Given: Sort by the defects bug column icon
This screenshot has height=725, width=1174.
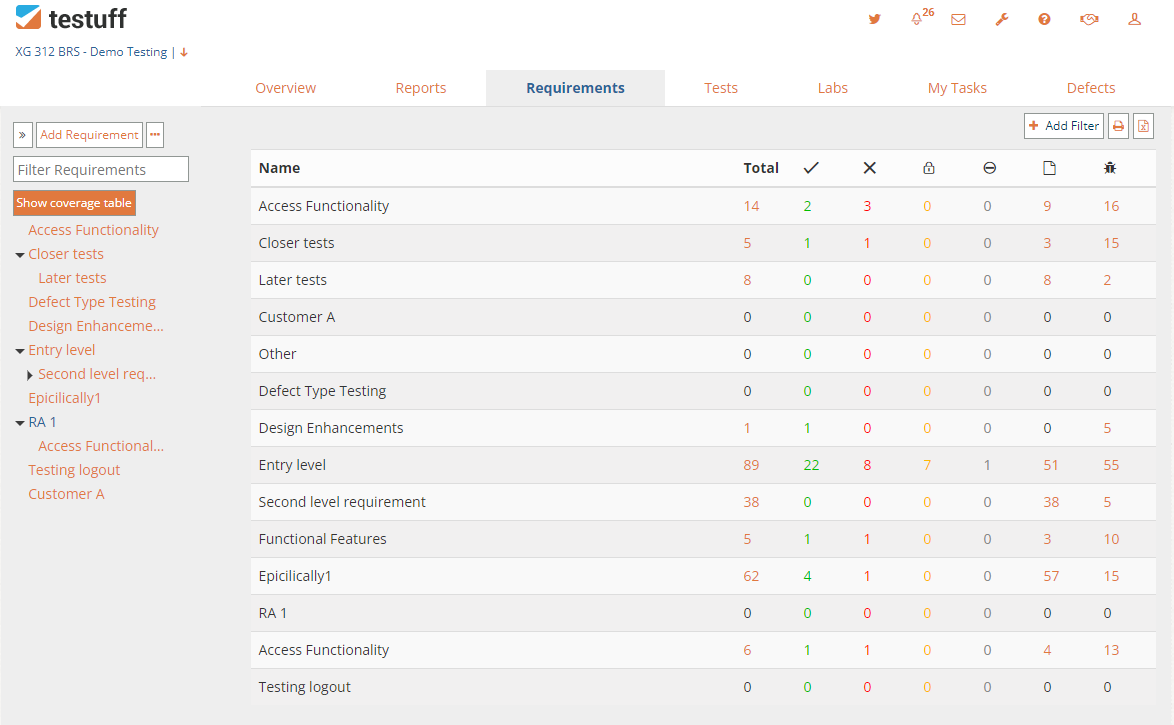Looking at the screenshot, I should (x=1110, y=168).
